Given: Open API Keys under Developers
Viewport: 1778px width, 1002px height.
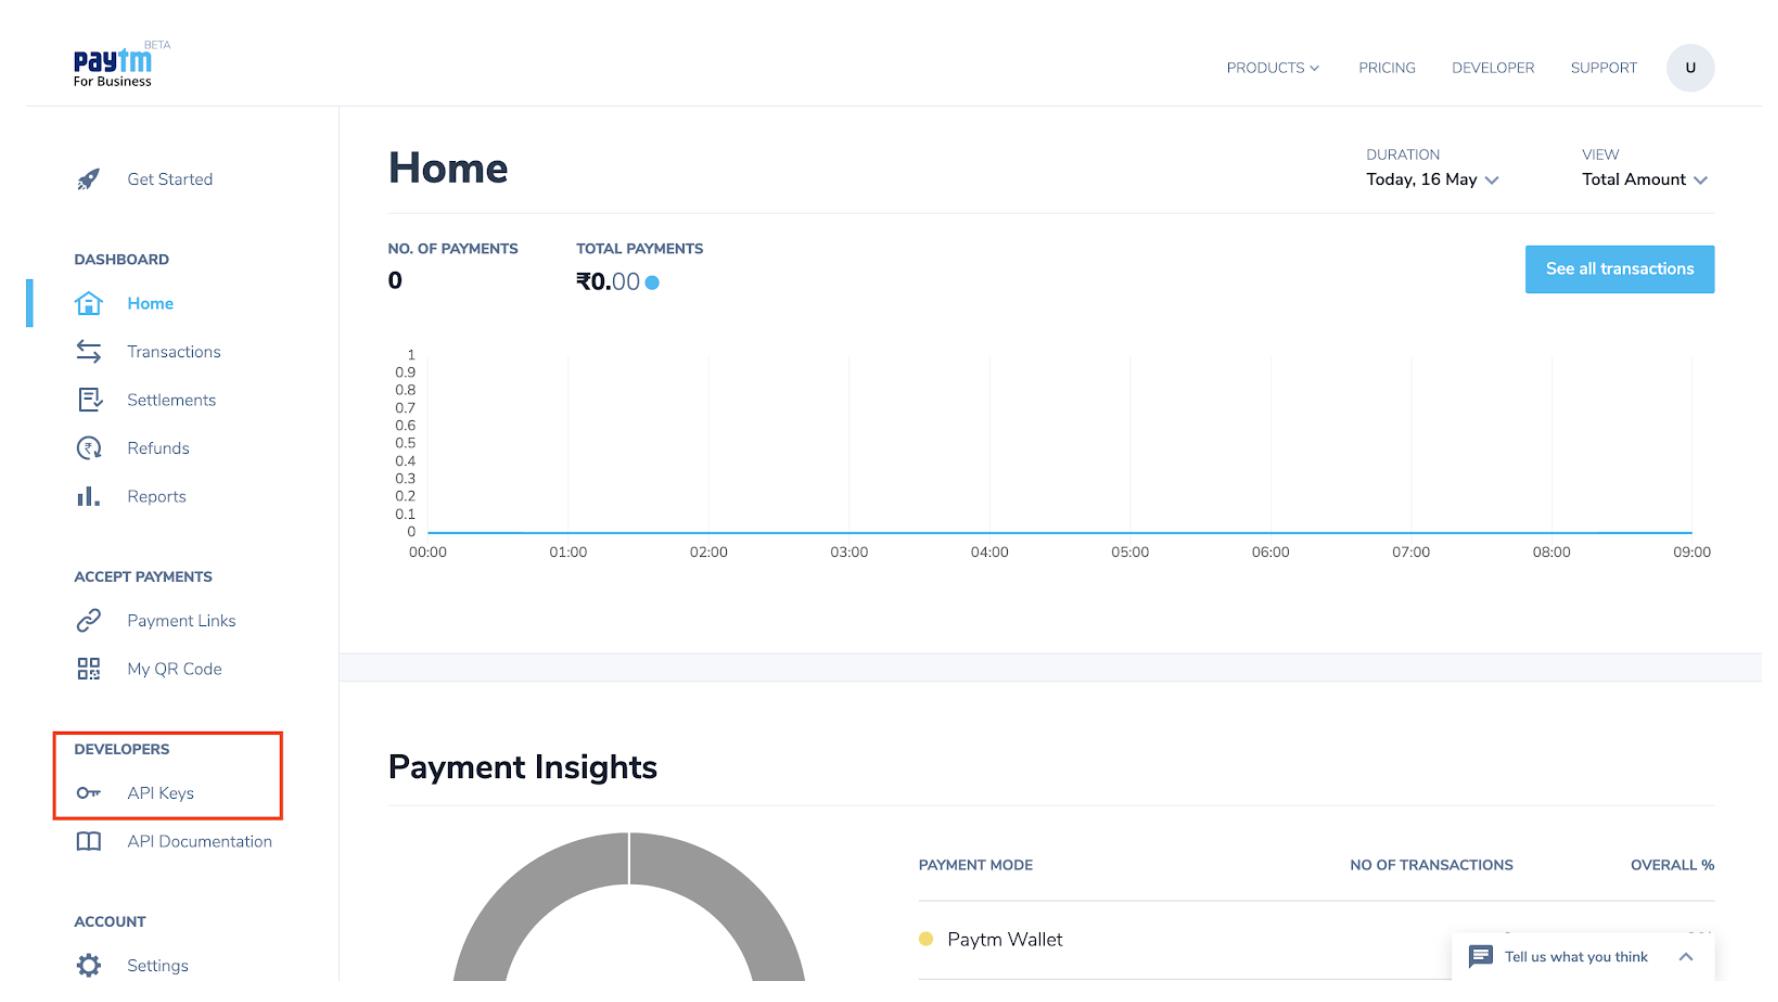Looking at the screenshot, I should click(160, 793).
